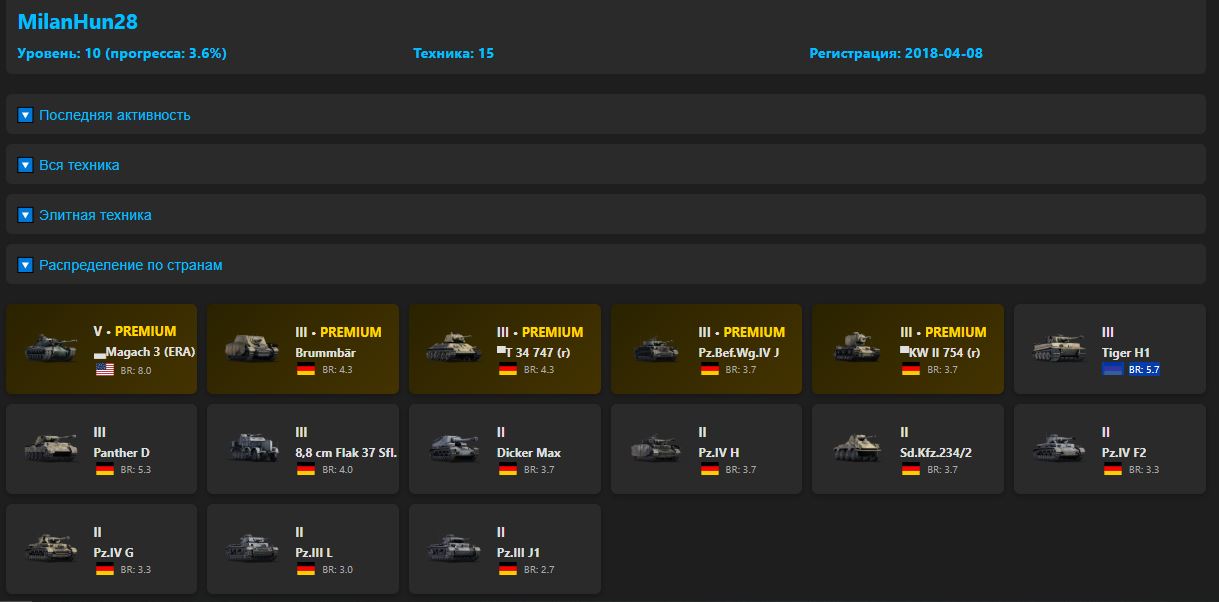1219x602 pixels.
Task: Click the MilanHun28 player name
Action: pos(78,22)
